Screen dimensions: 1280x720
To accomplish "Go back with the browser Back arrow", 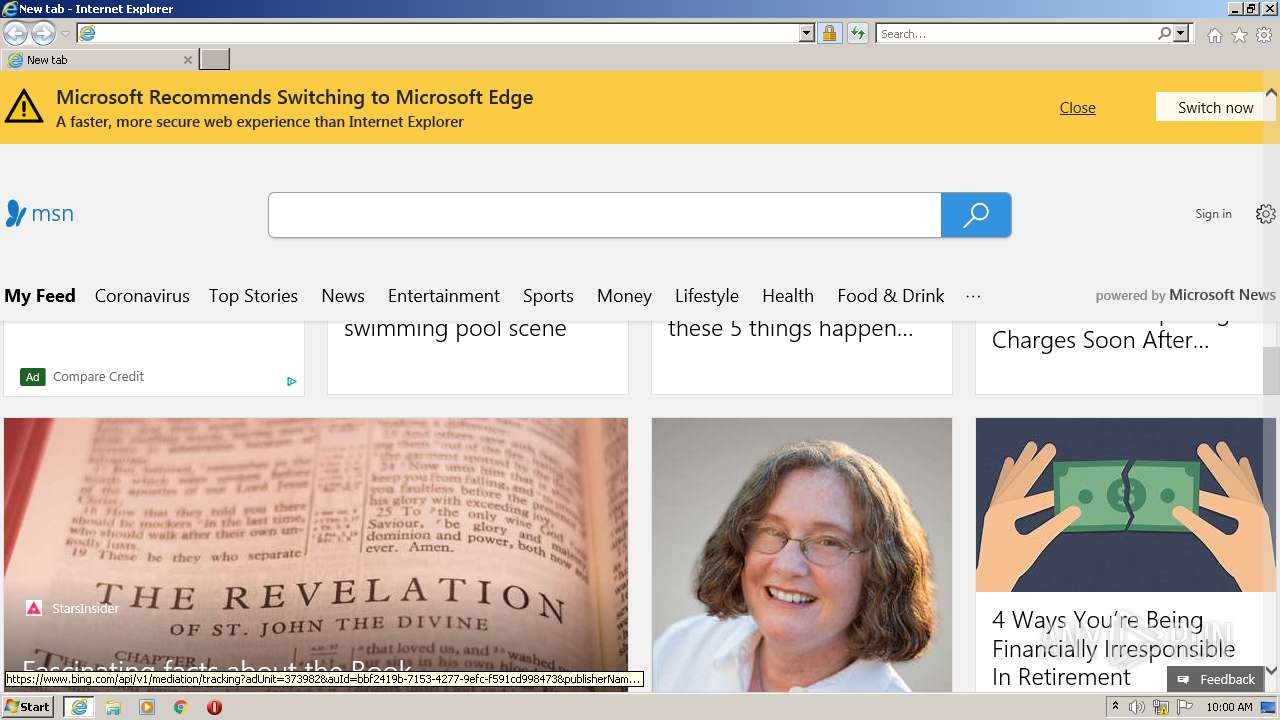I will coord(15,33).
